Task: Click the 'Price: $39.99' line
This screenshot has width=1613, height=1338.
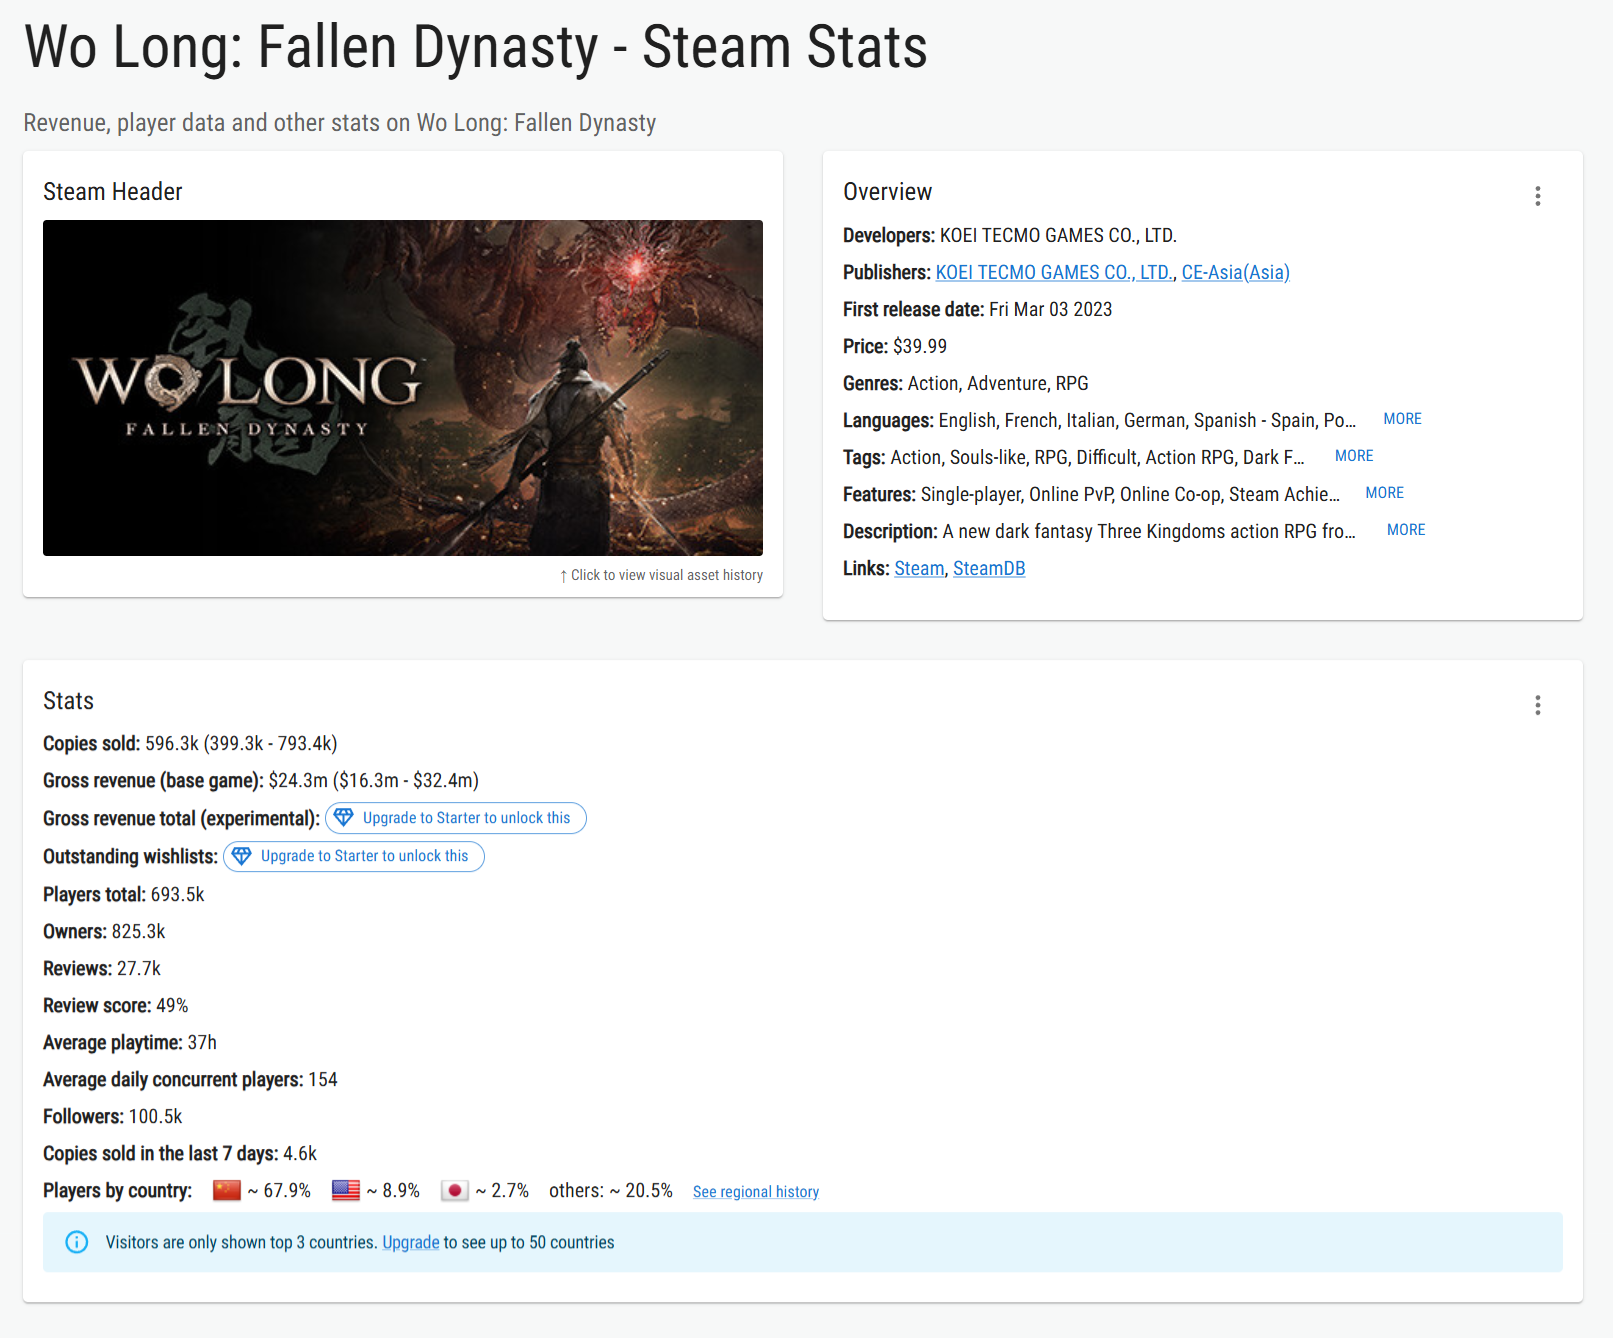Action: click(895, 346)
